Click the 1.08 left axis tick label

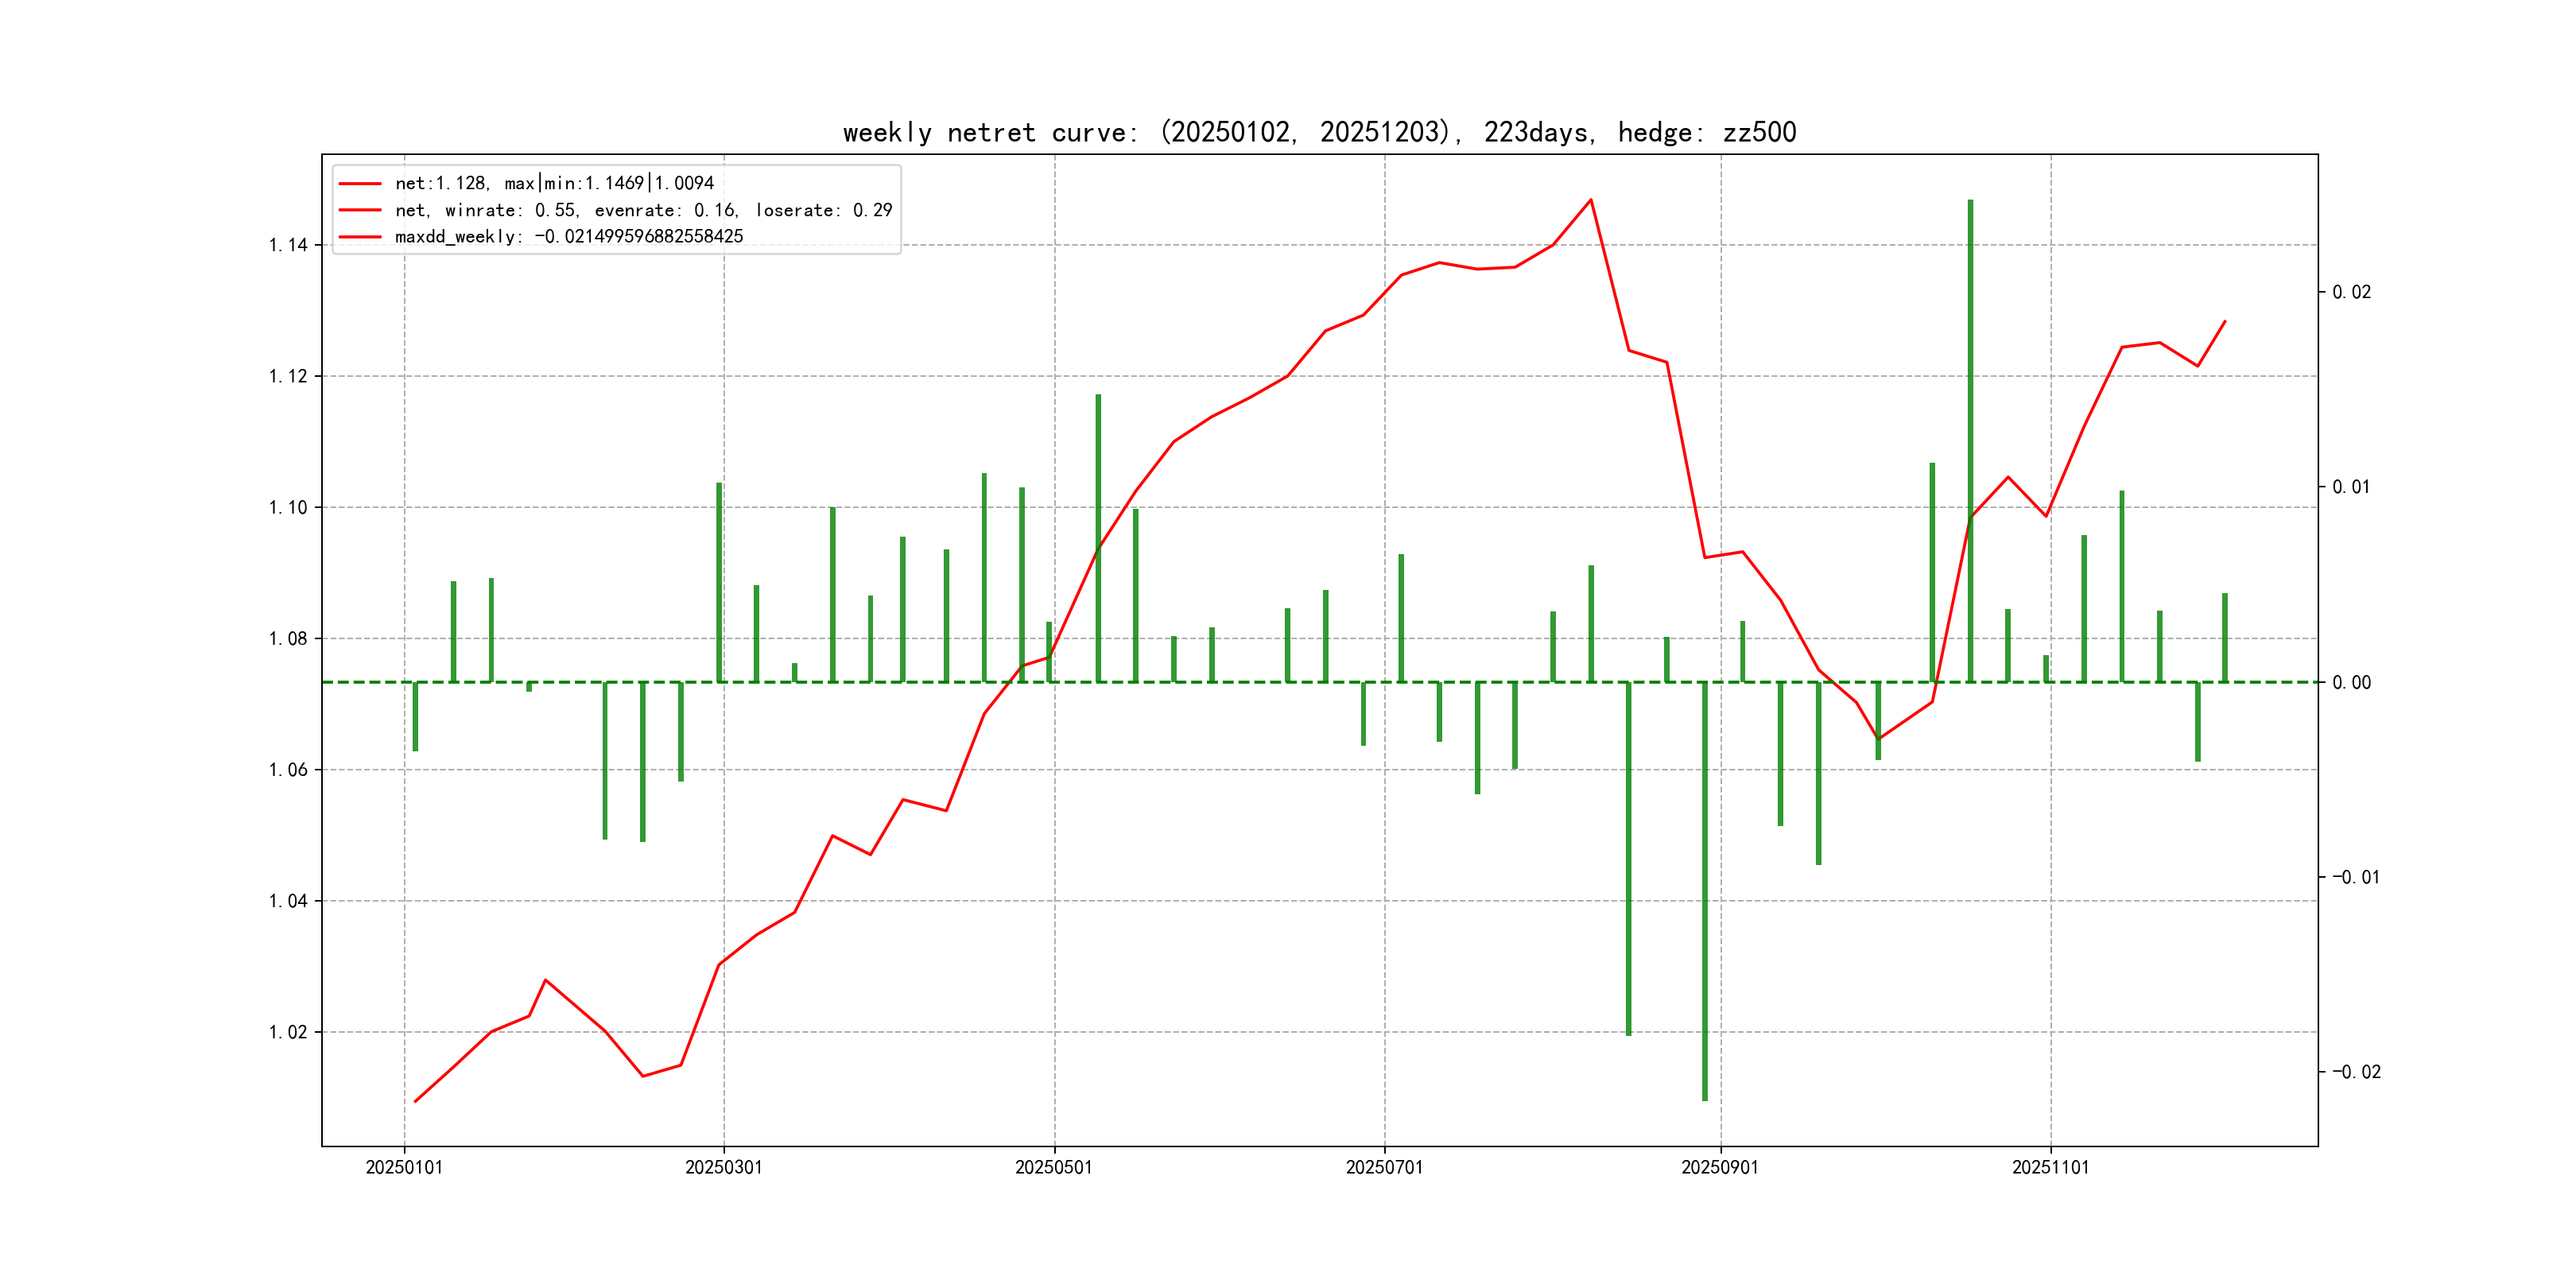[x=288, y=638]
